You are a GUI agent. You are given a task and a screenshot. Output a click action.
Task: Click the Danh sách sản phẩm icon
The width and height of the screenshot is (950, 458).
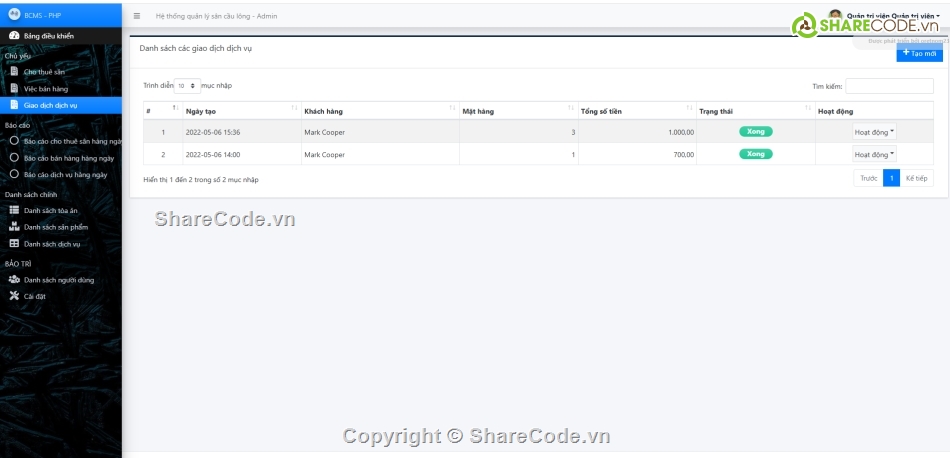coord(14,227)
